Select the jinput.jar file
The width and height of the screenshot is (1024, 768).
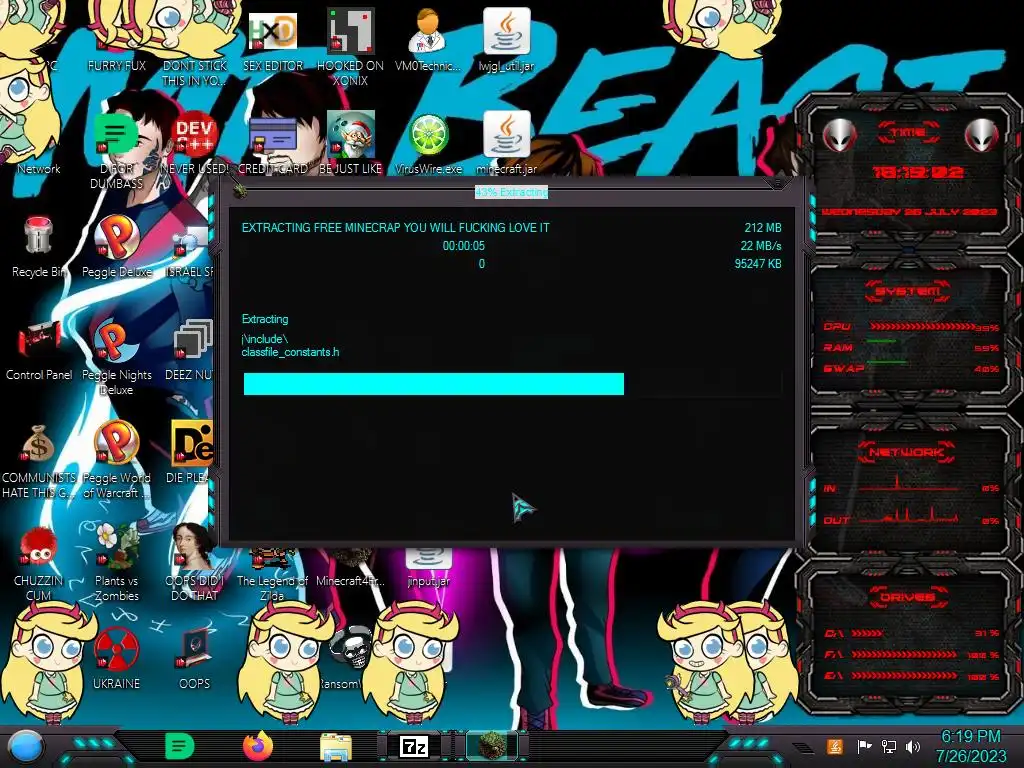(428, 568)
